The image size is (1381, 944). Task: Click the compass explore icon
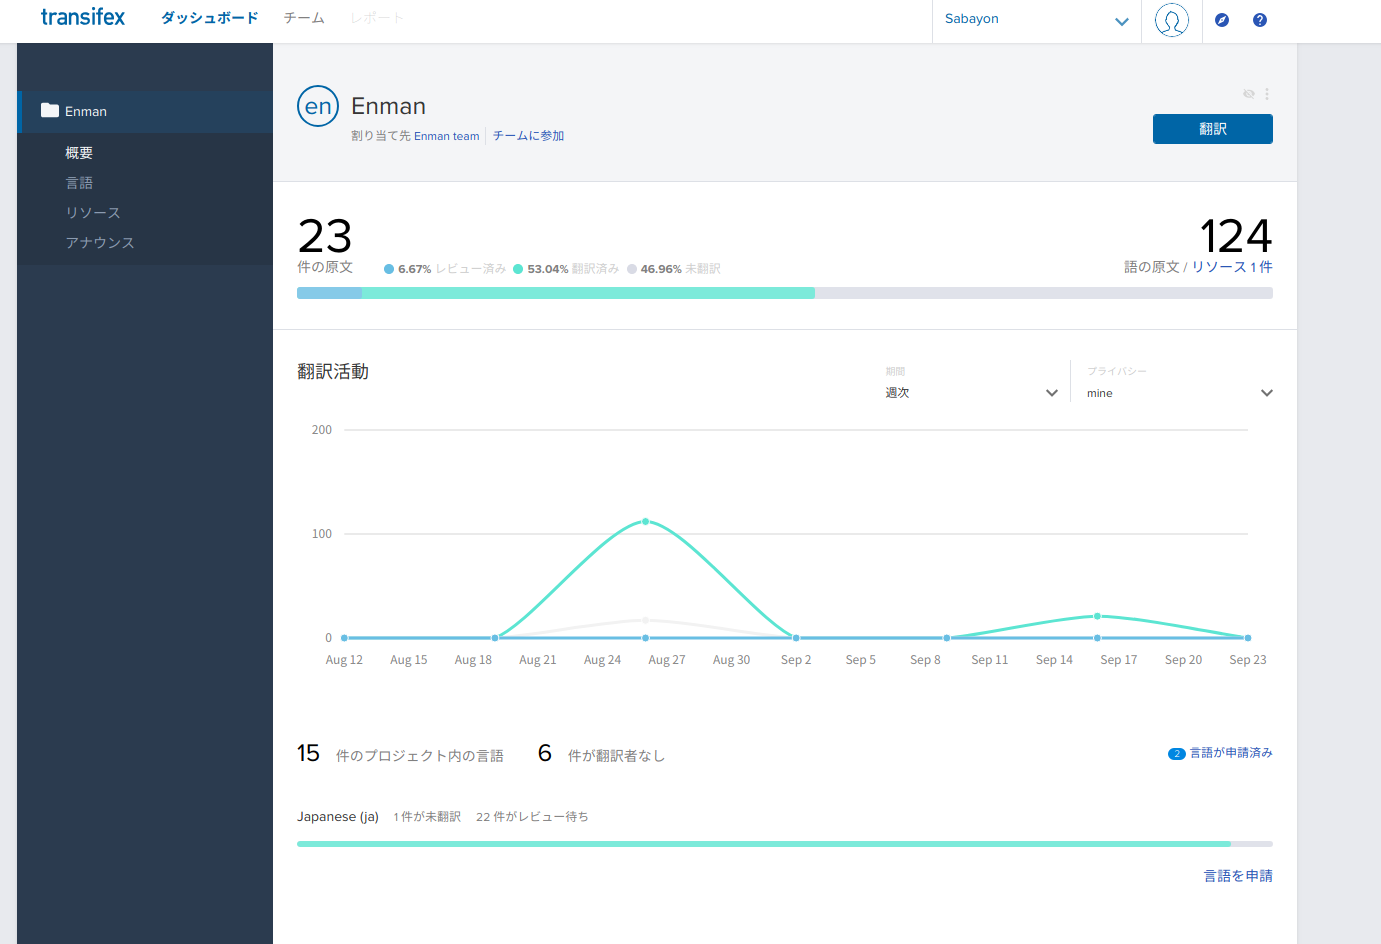click(1222, 20)
